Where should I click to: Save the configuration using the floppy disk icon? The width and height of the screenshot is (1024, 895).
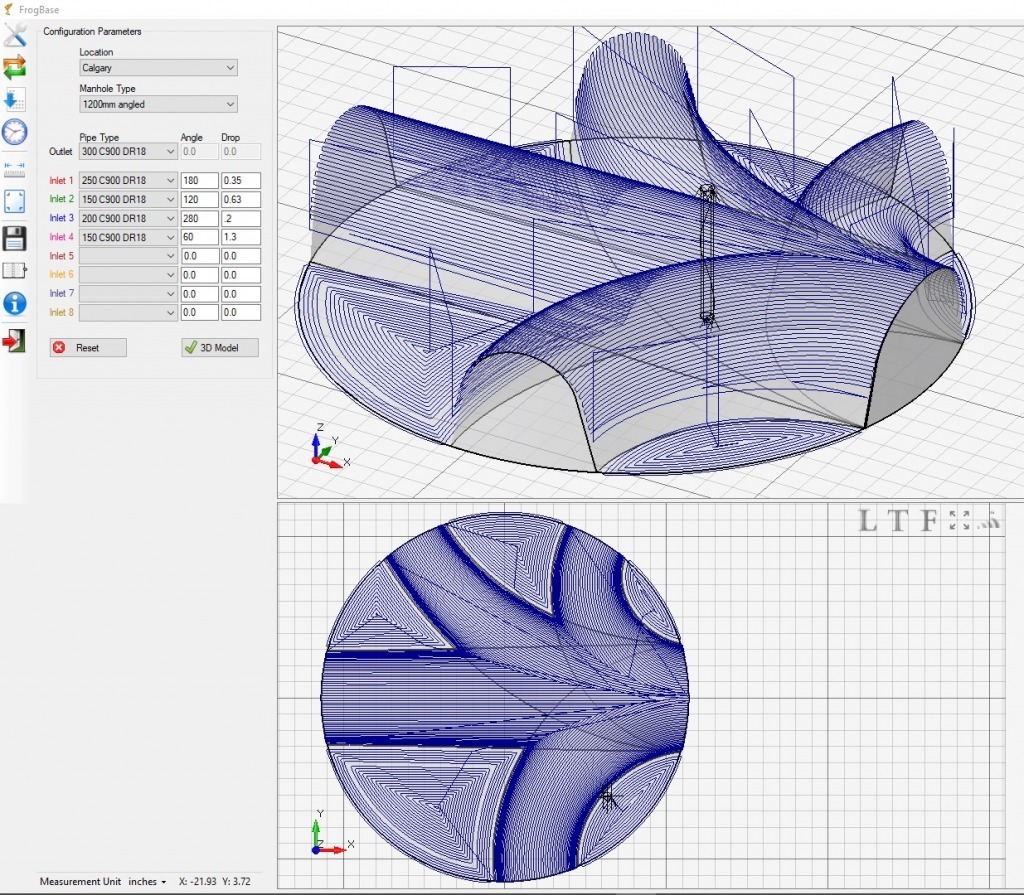pyautogui.click(x=15, y=237)
